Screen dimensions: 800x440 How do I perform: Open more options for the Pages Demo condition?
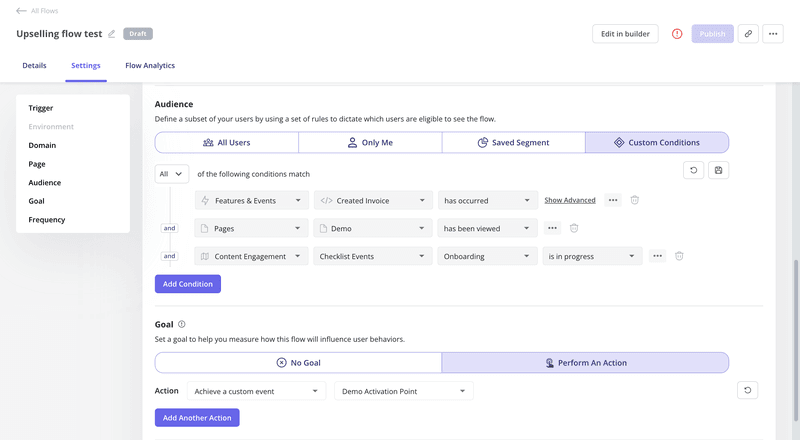(552, 228)
